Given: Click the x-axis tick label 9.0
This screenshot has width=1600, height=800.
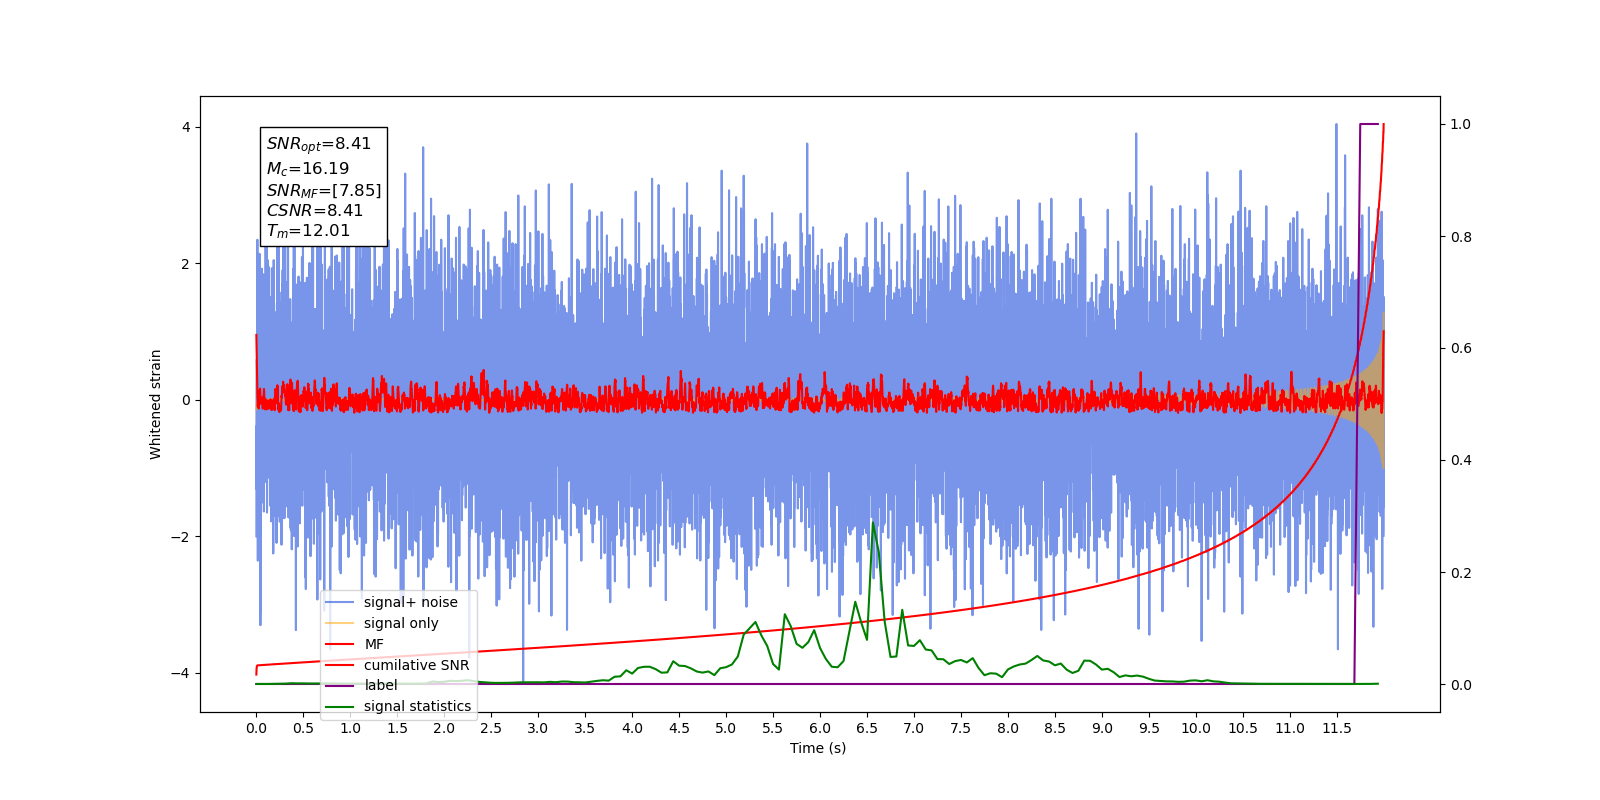Looking at the screenshot, I should [x=1102, y=728].
